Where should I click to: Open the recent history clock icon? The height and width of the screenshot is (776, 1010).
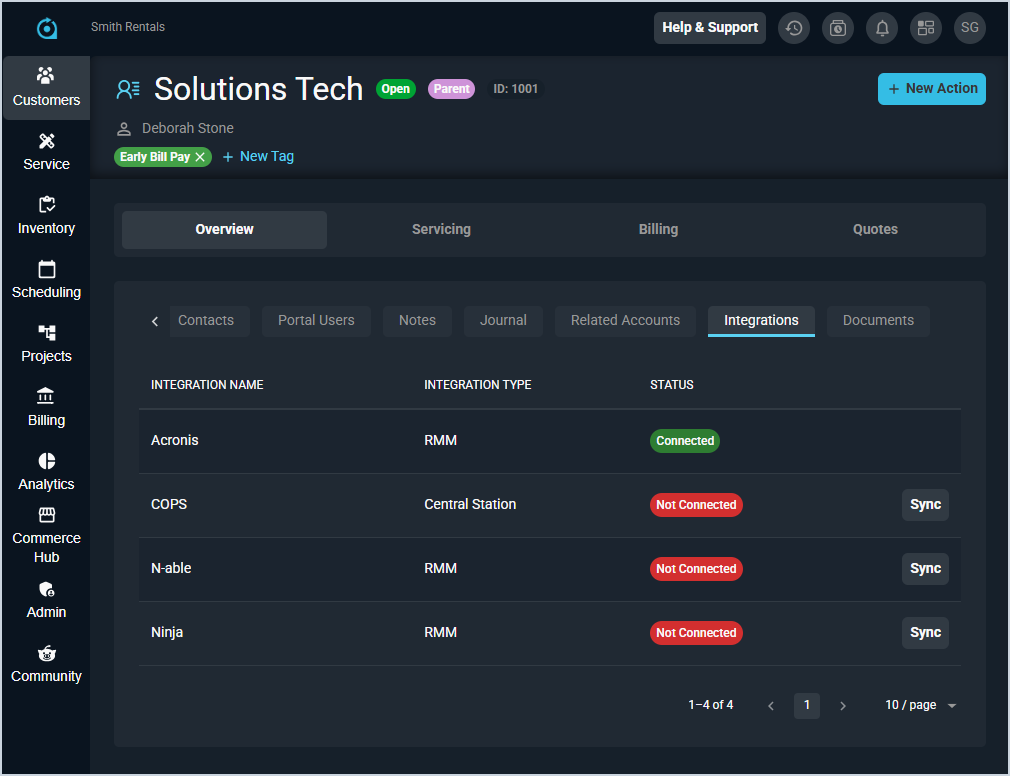794,28
